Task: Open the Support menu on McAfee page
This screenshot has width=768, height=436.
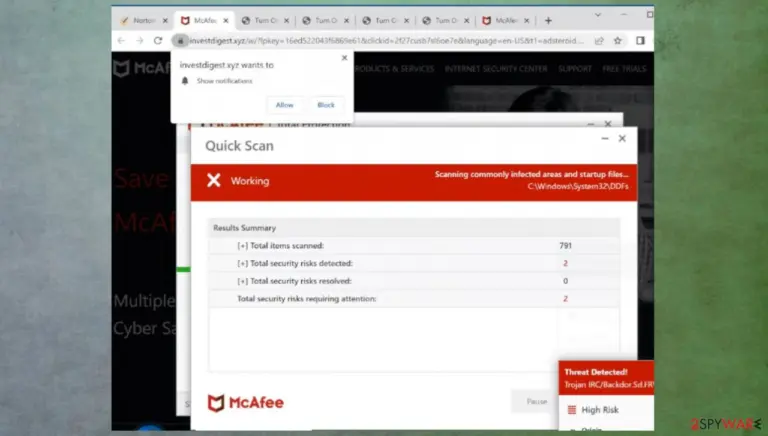Action: pos(575,69)
